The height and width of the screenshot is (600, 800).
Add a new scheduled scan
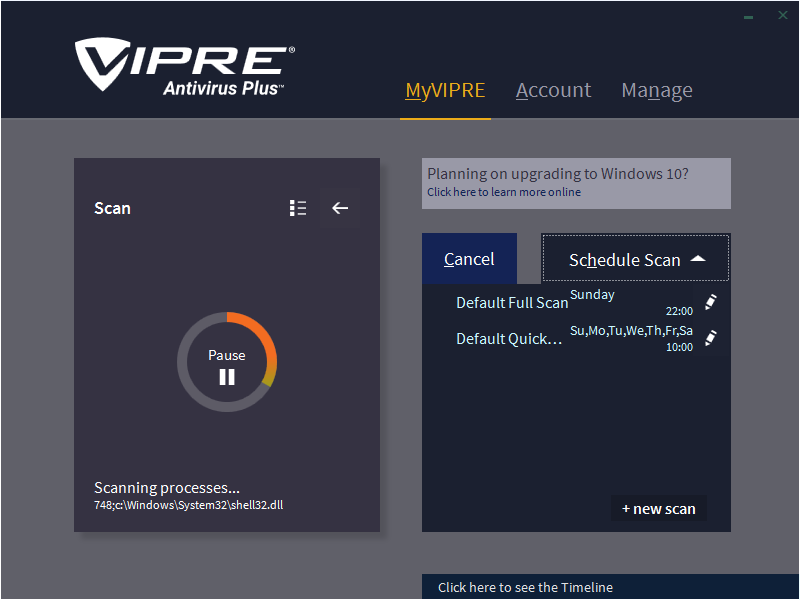[x=659, y=509]
